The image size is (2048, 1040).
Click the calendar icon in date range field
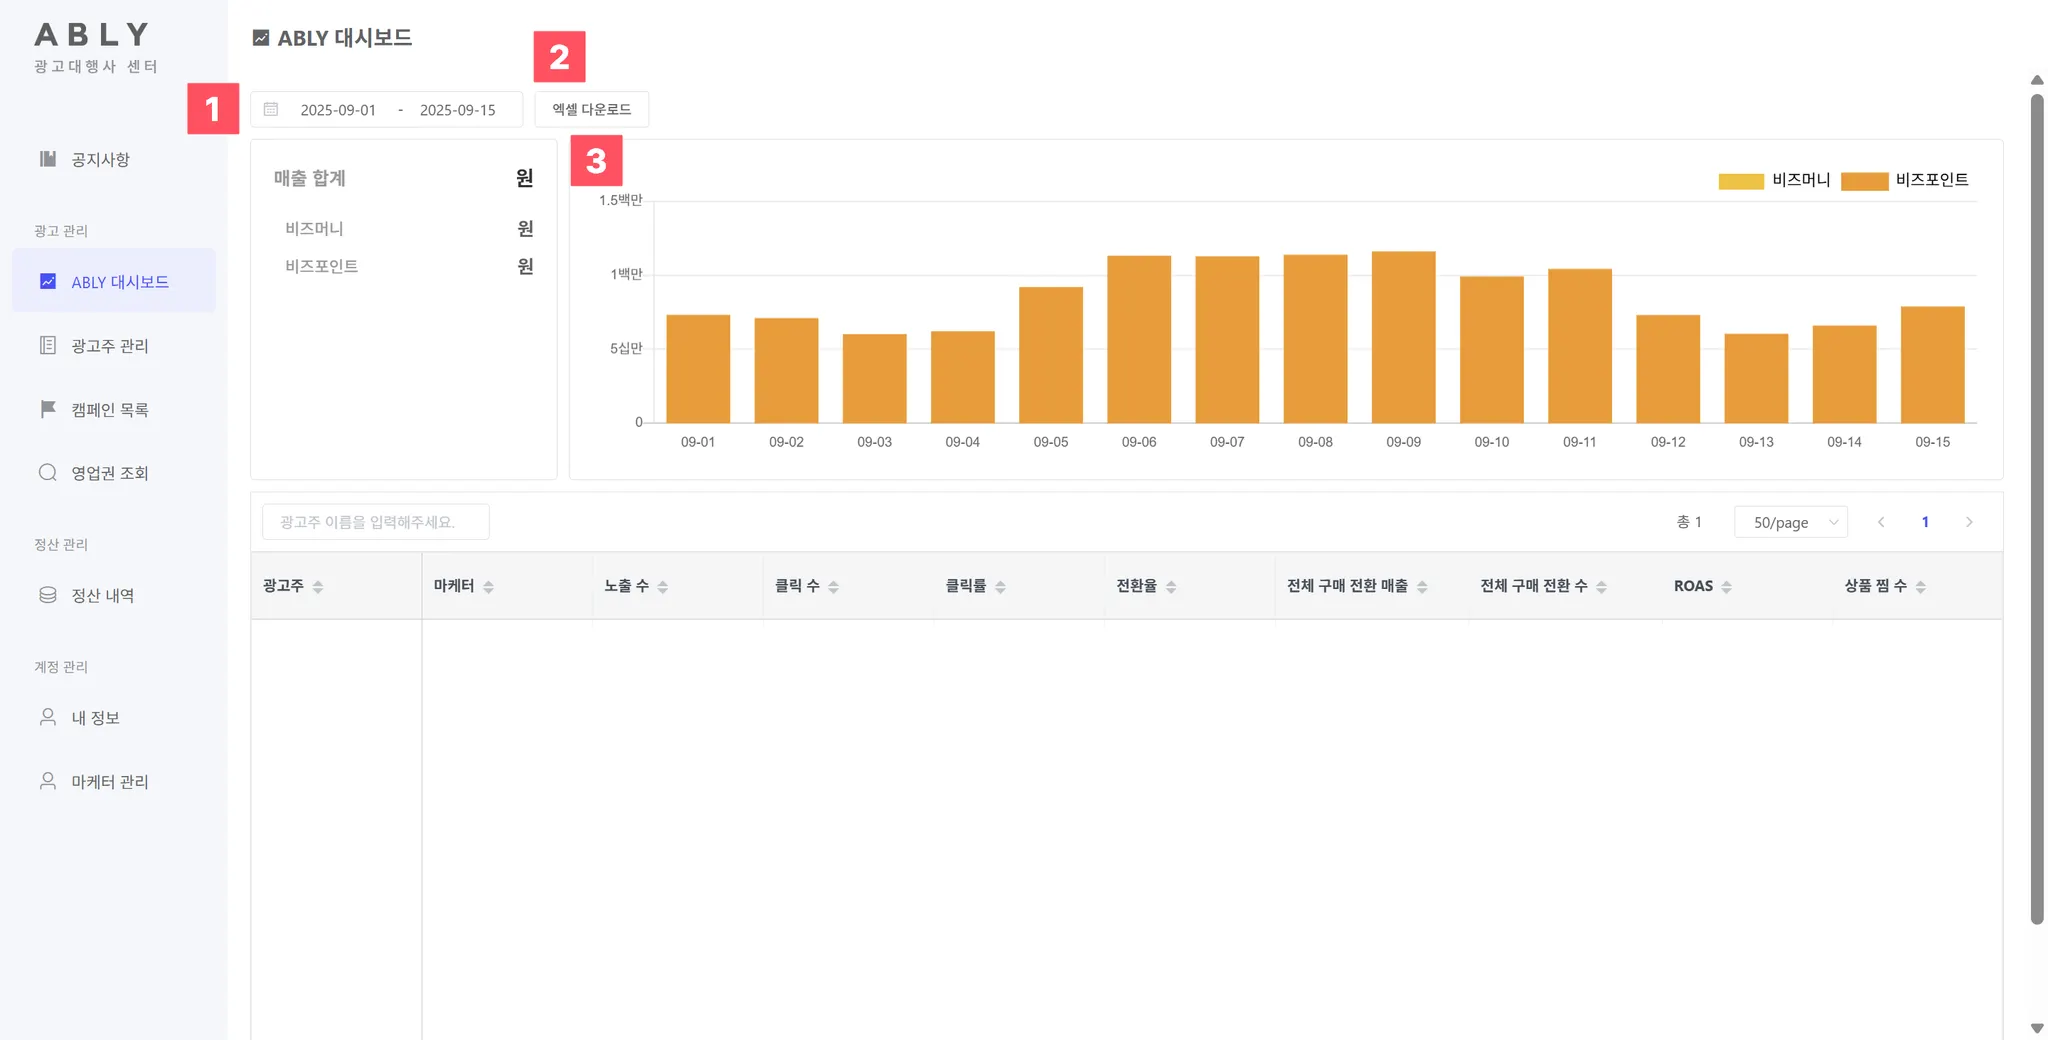[x=271, y=109]
